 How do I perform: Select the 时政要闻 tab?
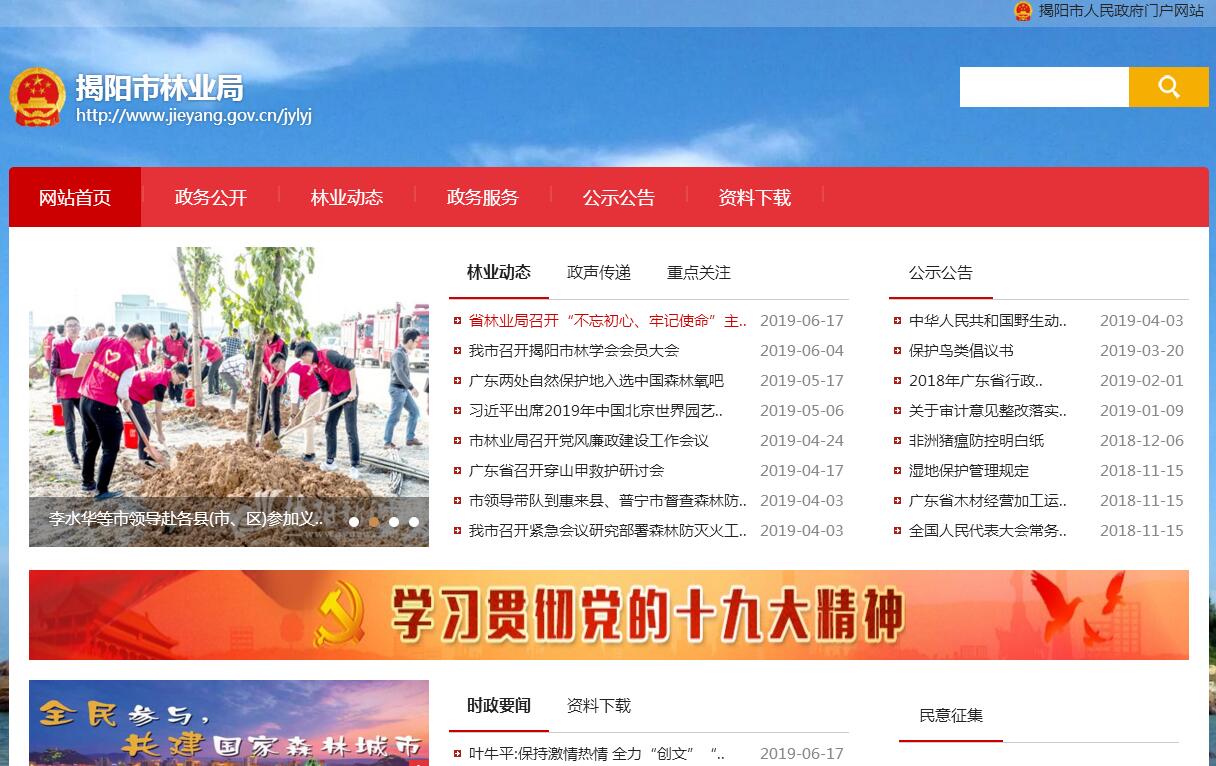point(498,705)
